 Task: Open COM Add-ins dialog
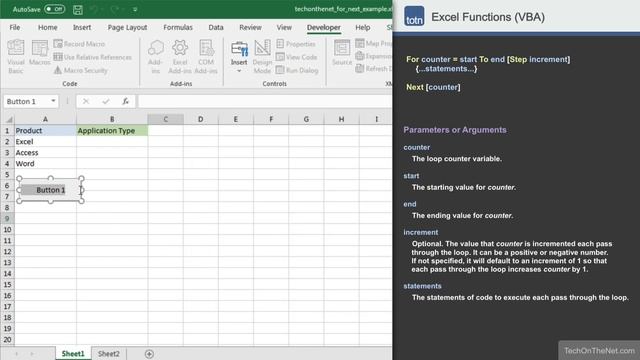[206, 56]
